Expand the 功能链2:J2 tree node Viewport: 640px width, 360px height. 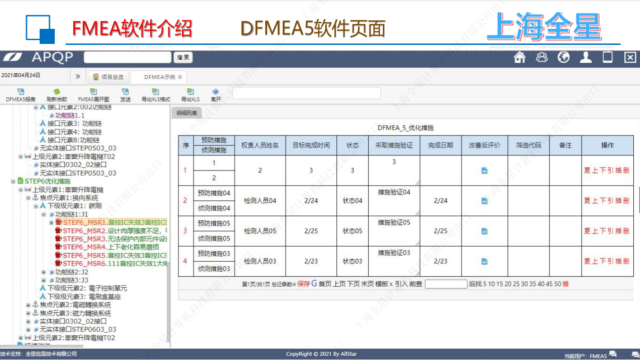[44, 272]
